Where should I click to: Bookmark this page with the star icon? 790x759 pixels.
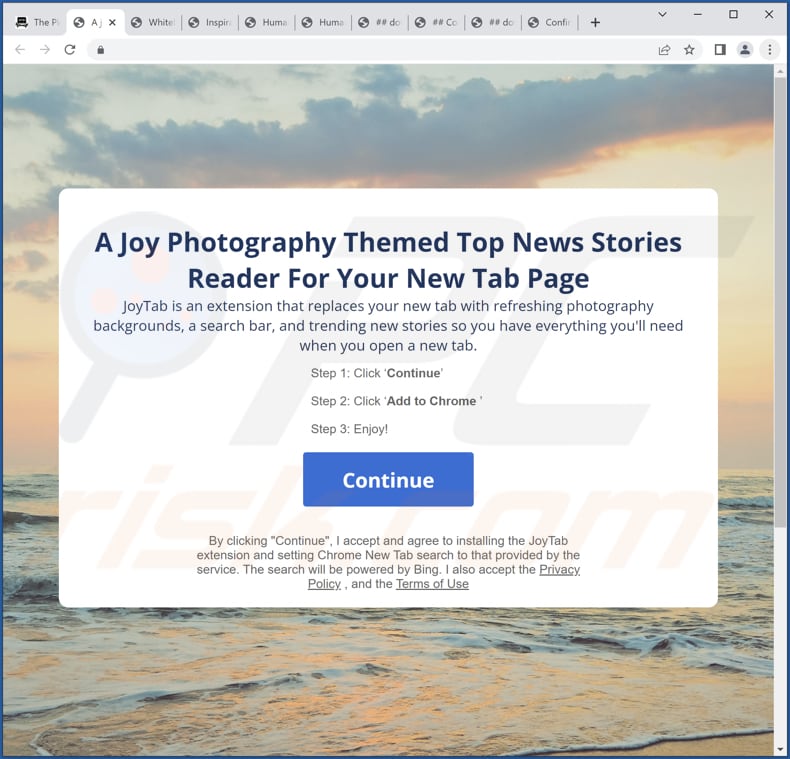tap(689, 49)
